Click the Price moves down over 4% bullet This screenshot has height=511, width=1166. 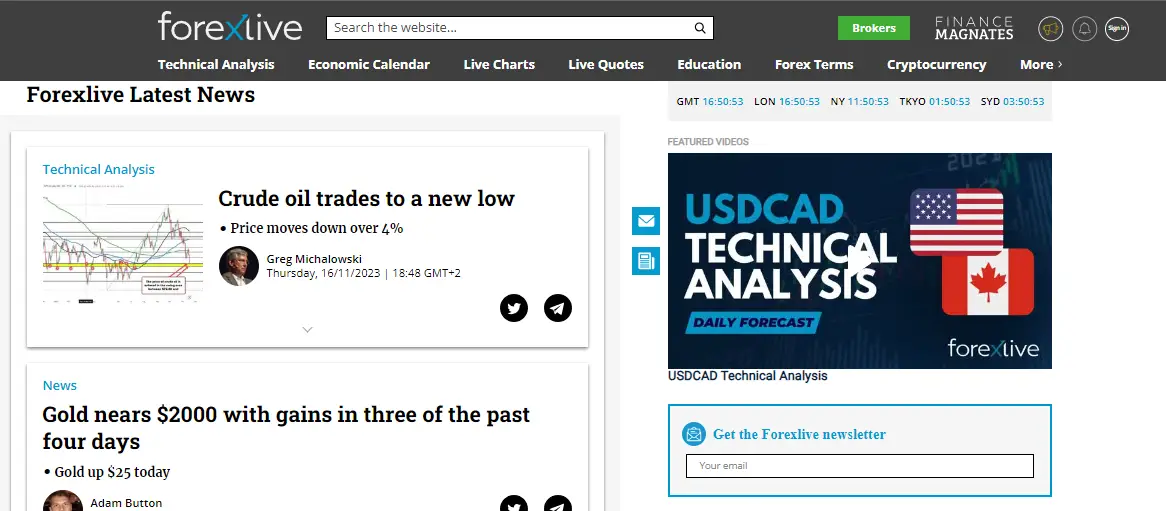(312, 228)
